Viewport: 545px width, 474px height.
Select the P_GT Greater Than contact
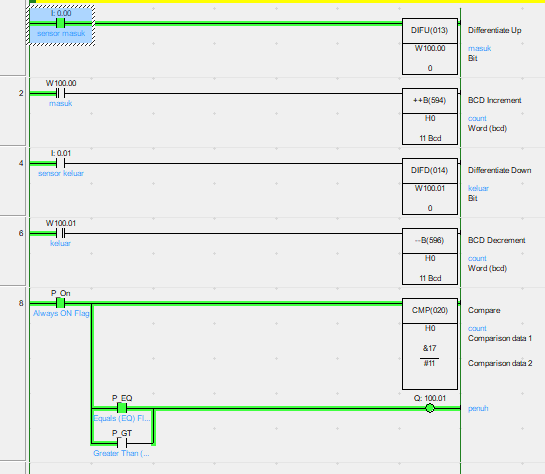click(x=122, y=443)
